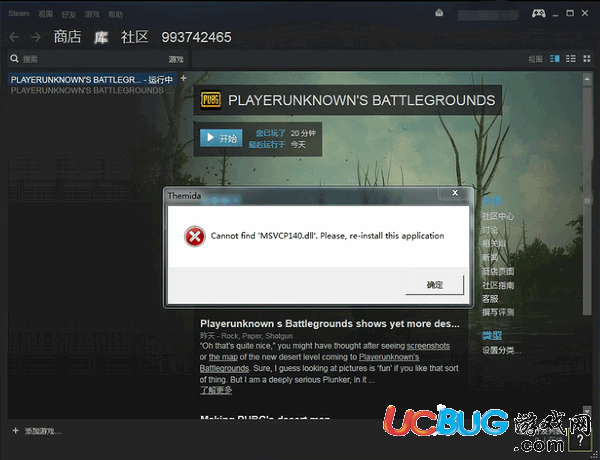Open the 讨论 link
Screen dimensions: 600x460
pyautogui.click(x=490, y=230)
